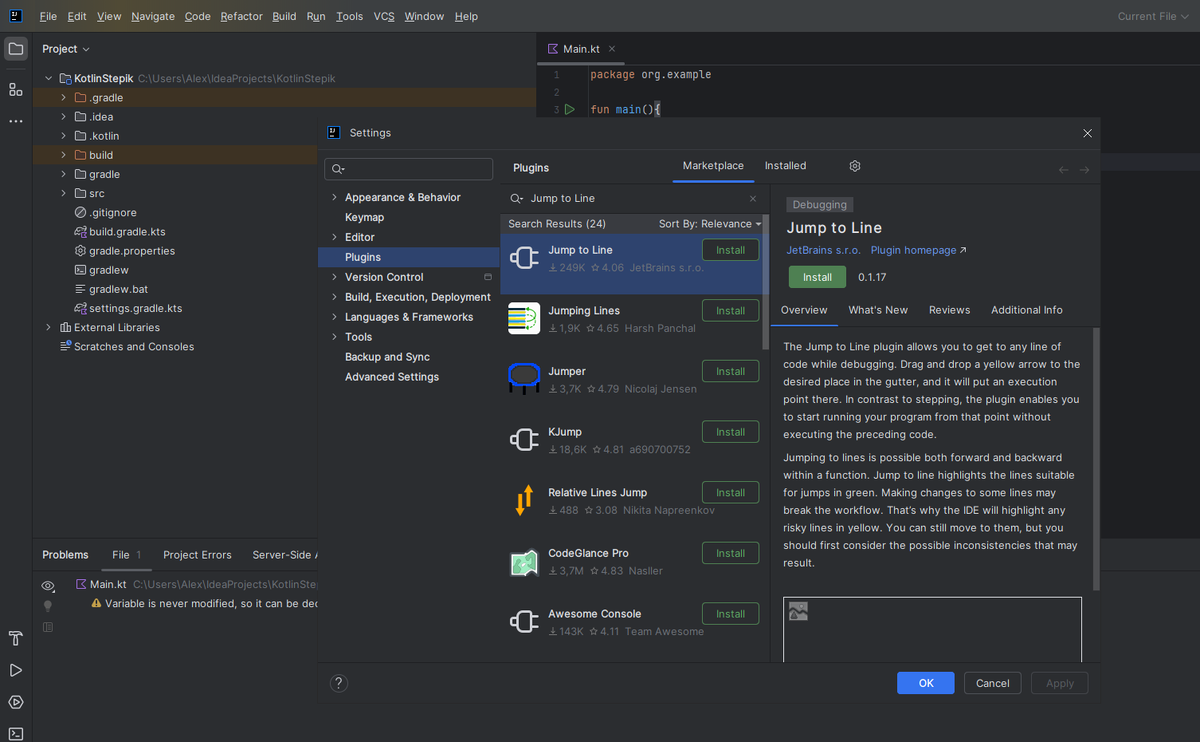Open the Plugin homepage link
Image resolution: width=1200 pixels, height=742 pixels.
click(918, 250)
